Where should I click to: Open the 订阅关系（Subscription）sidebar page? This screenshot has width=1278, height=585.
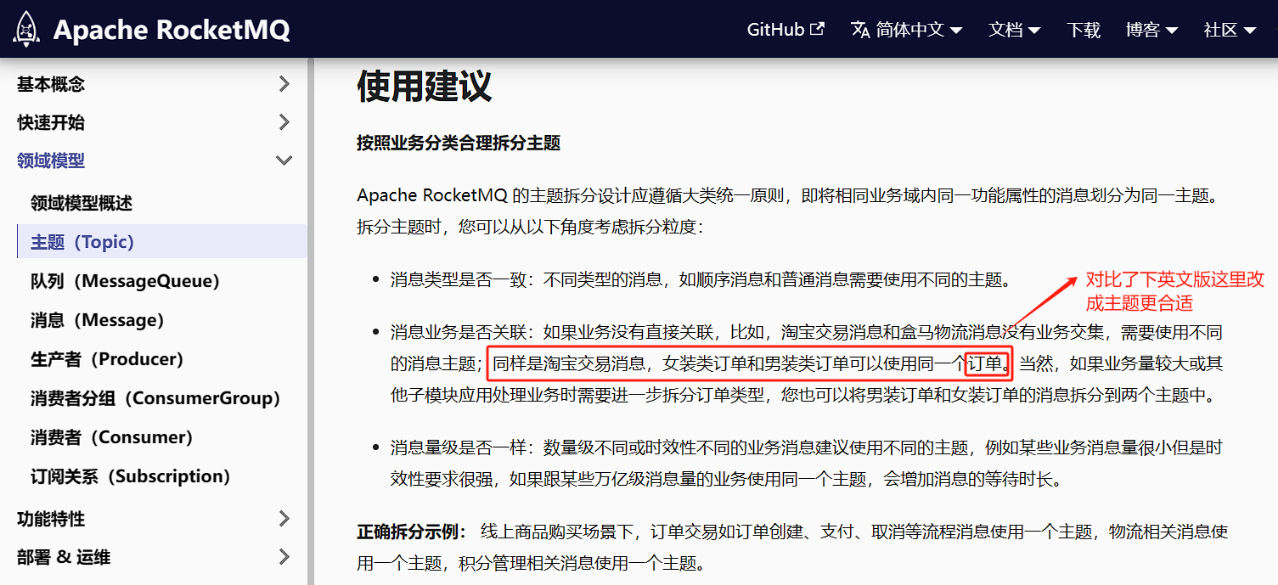click(x=130, y=476)
